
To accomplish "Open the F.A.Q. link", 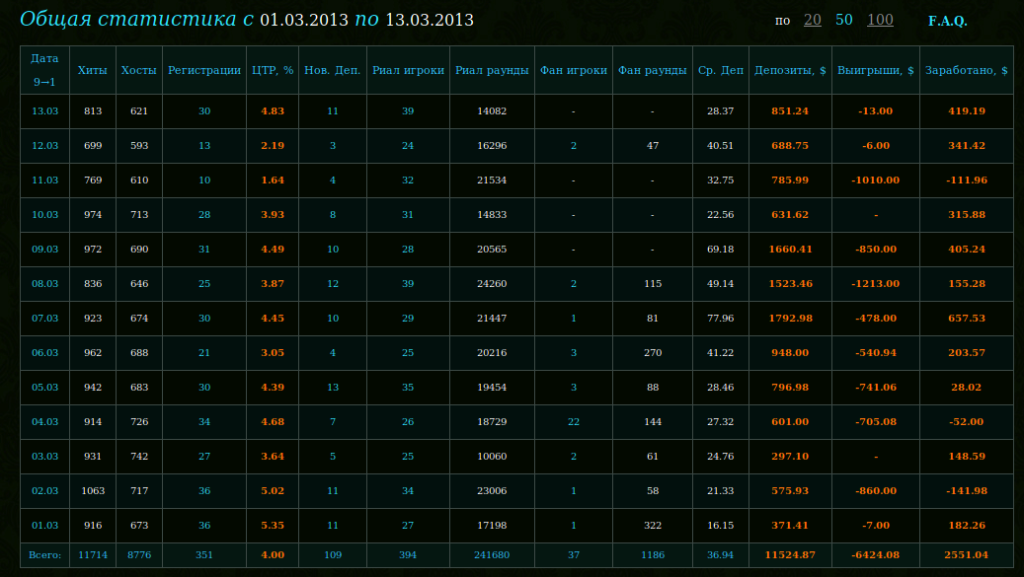I will coord(948,21).
